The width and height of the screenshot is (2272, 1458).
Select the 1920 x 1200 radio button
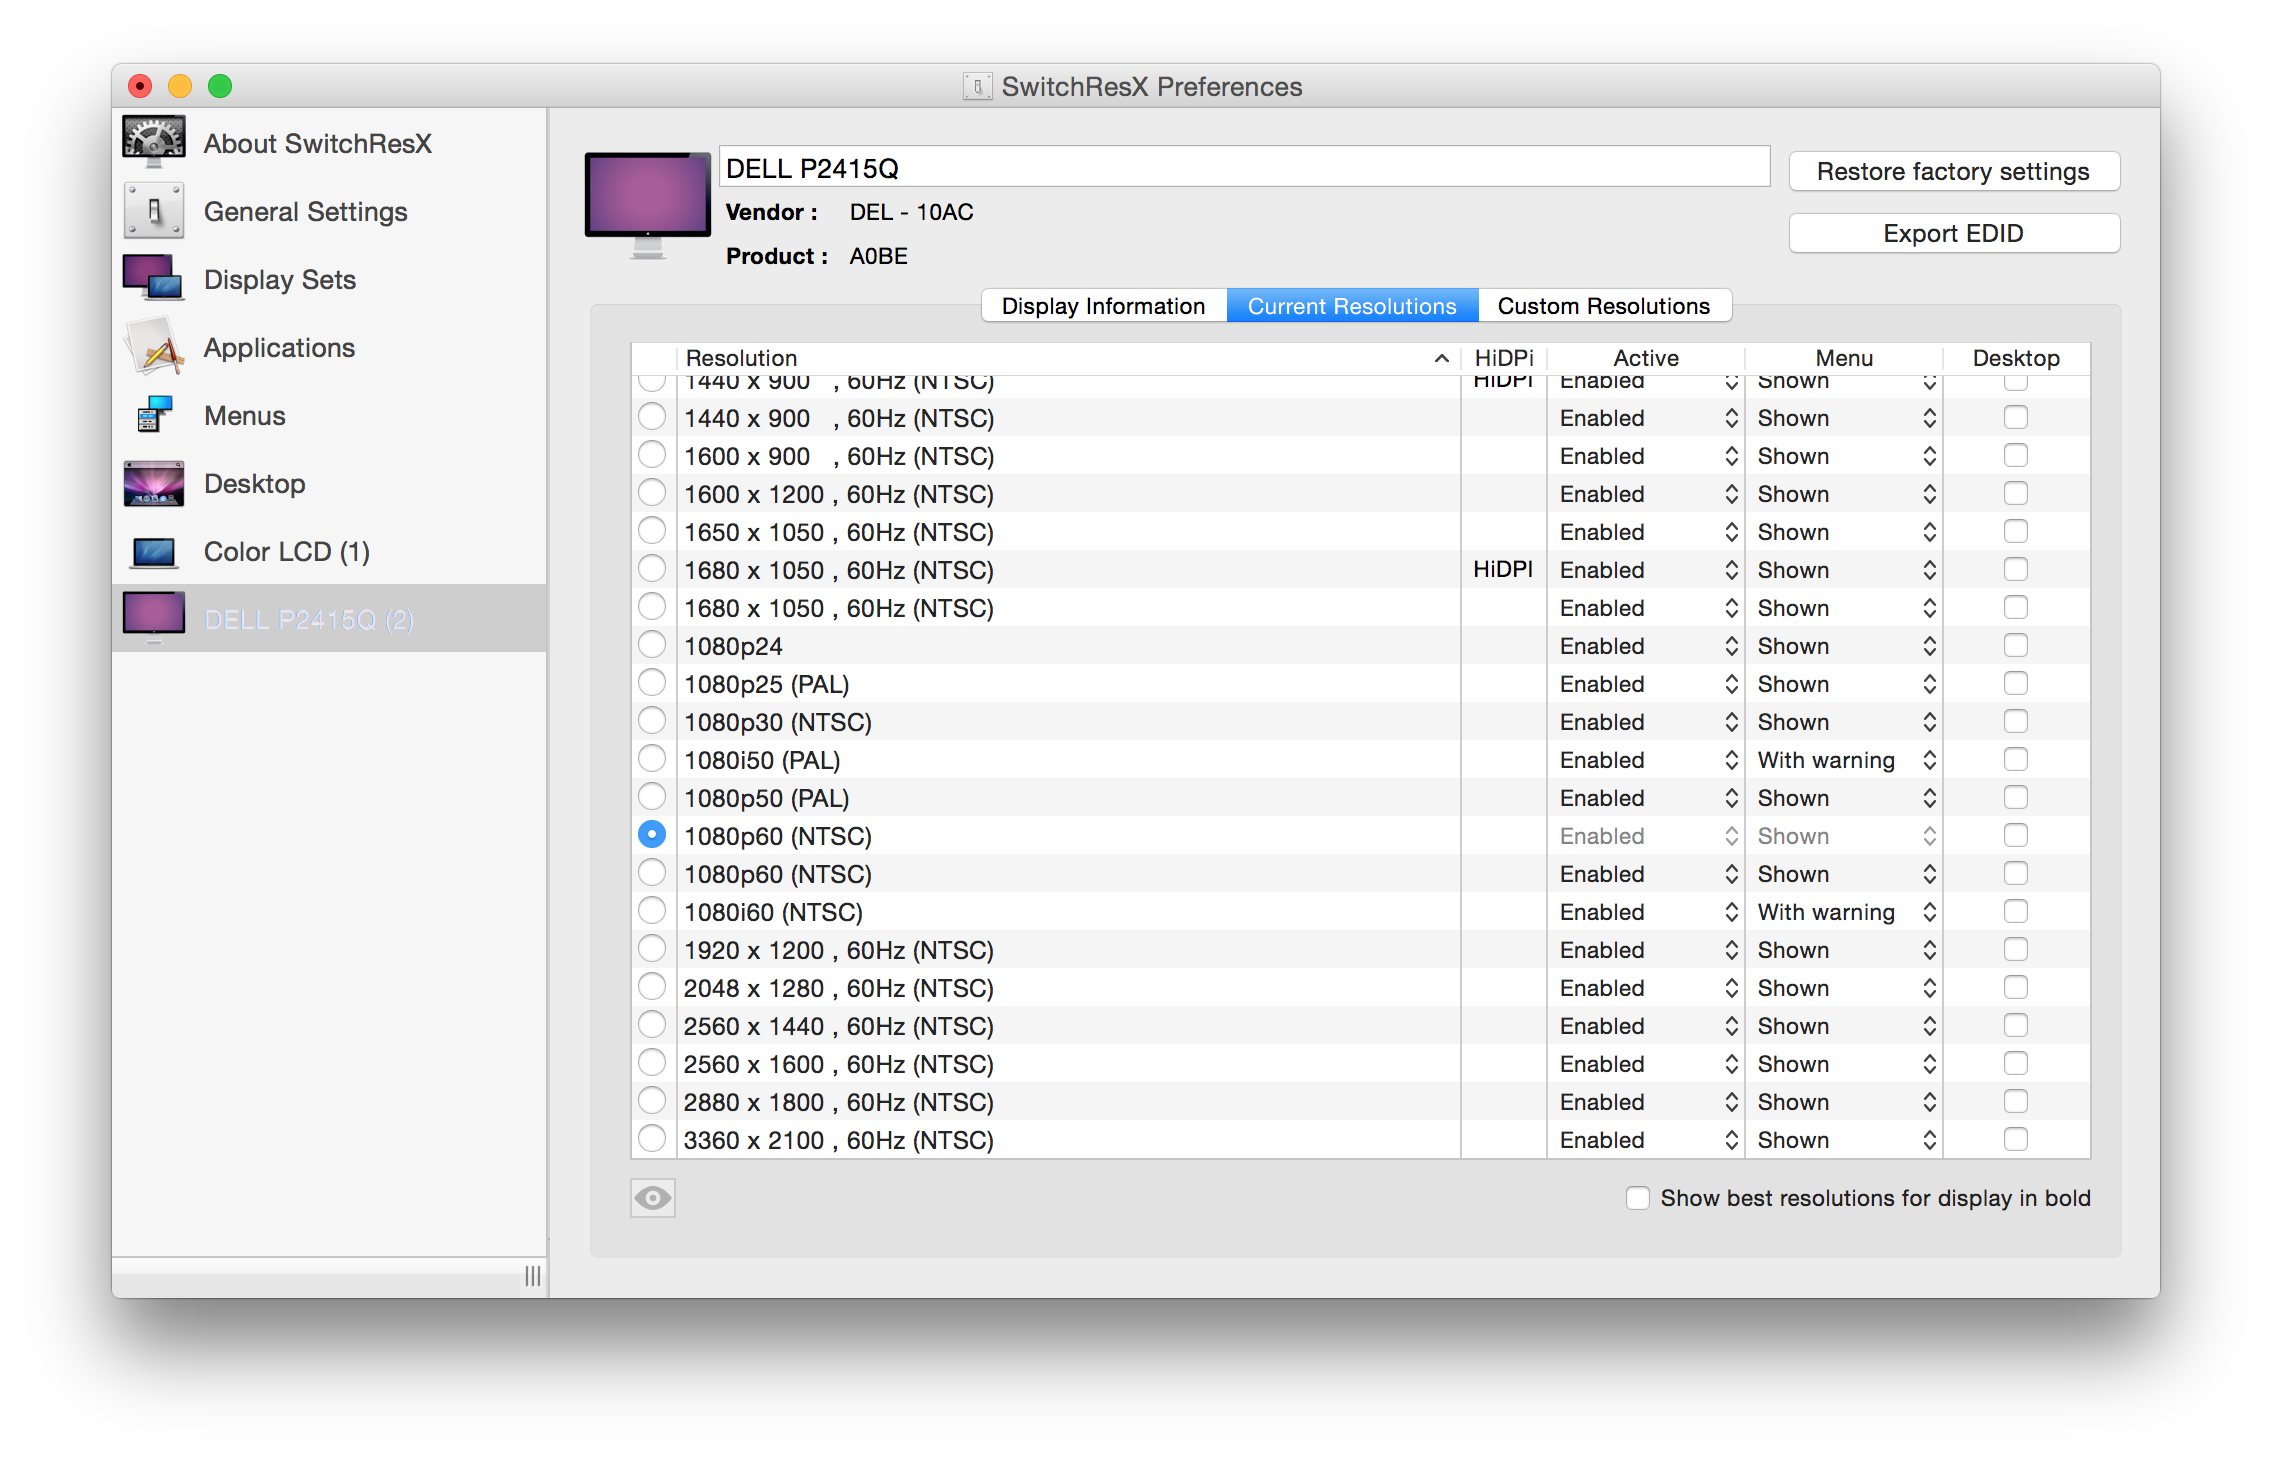point(652,949)
